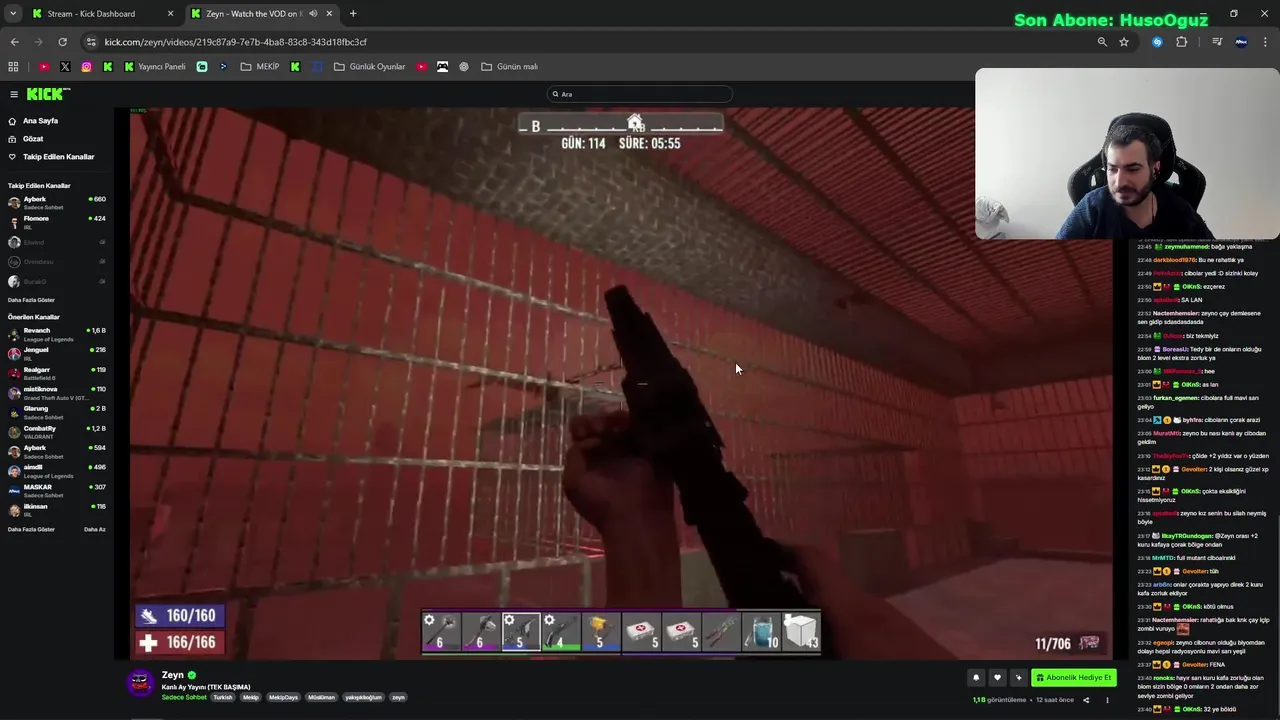Open the site information icon in address bar

point(92,42)
